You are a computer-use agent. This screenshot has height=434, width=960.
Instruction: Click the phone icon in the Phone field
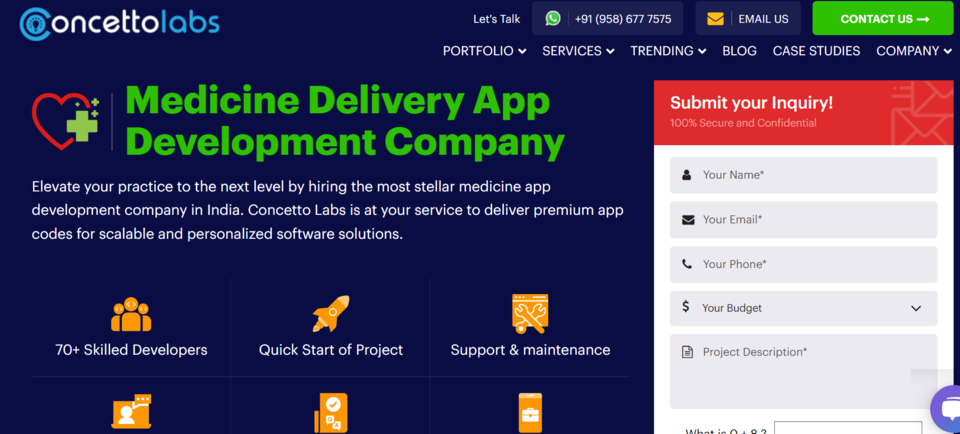(687, 264)
